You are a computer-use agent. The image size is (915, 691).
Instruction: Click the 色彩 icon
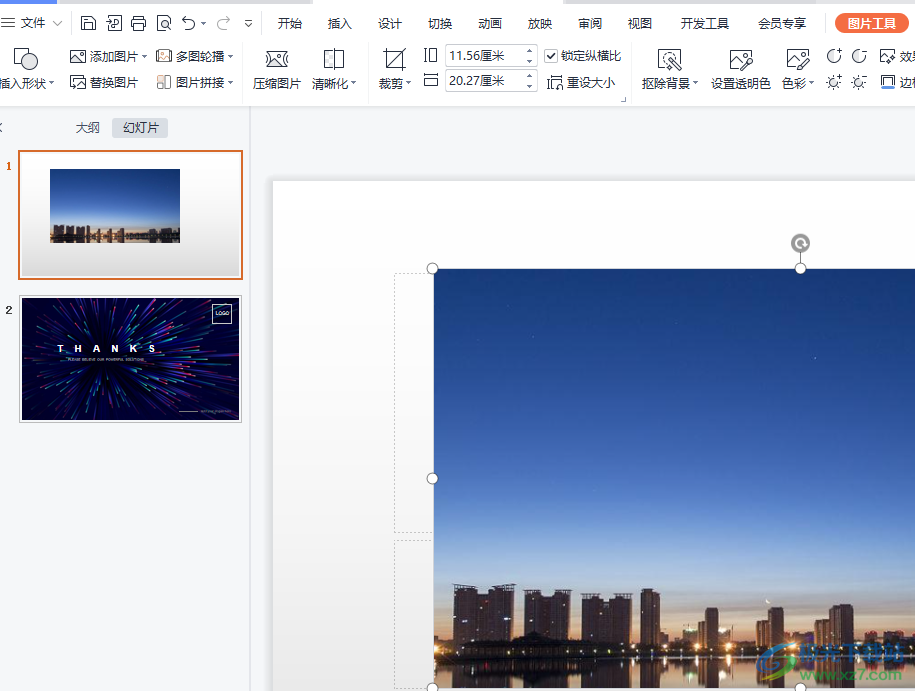[x=798, y=59]
